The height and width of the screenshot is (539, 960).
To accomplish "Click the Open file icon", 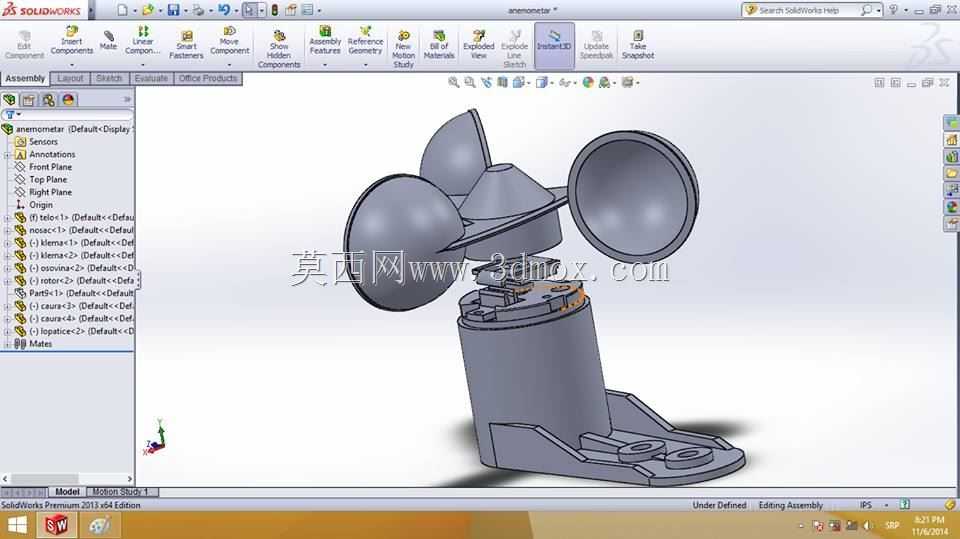I will pos(148,10).
